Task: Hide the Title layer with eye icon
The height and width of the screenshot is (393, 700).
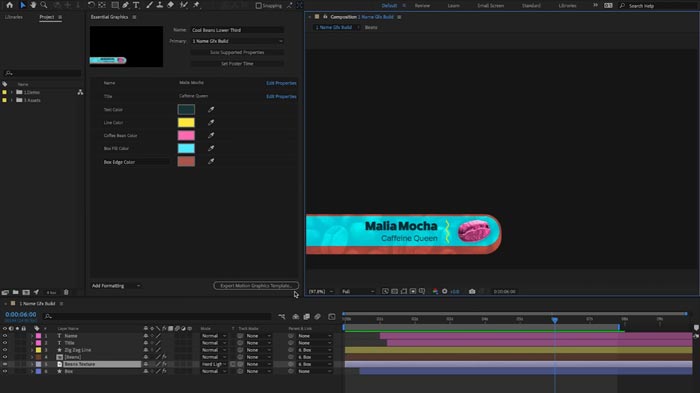Action: pos(5,343)
